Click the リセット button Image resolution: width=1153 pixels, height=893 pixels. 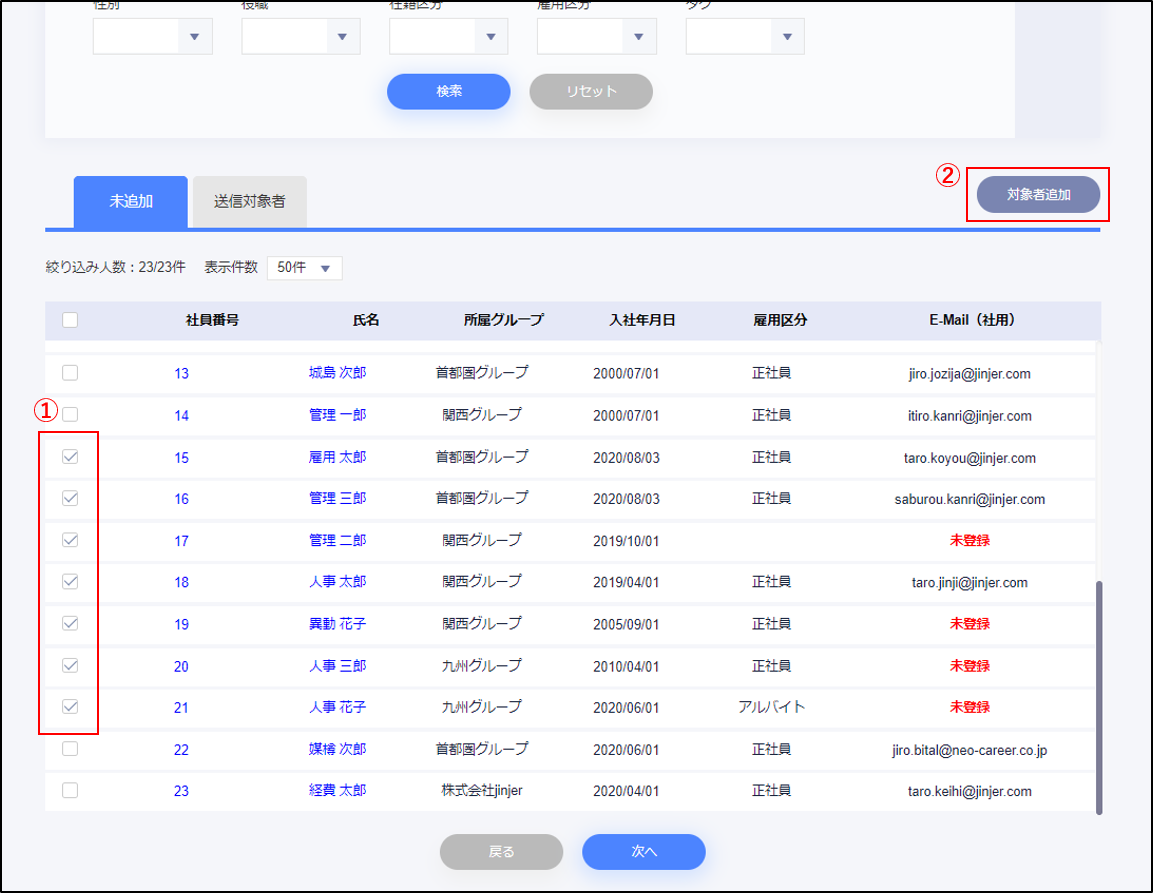point(591,91)
